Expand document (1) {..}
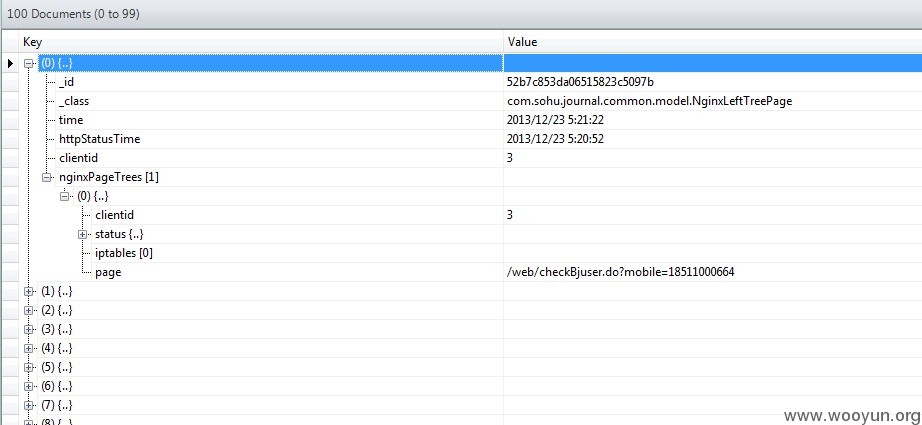922x425 pixels. coord(28,291)
